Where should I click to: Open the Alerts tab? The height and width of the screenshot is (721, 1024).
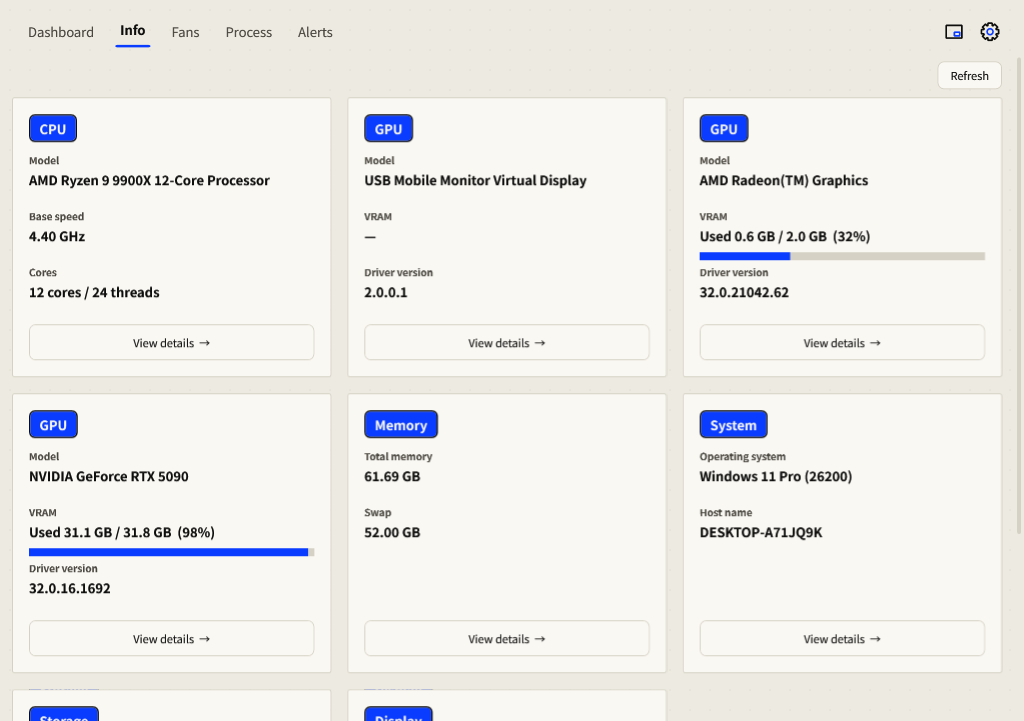[x=315, y=32]
